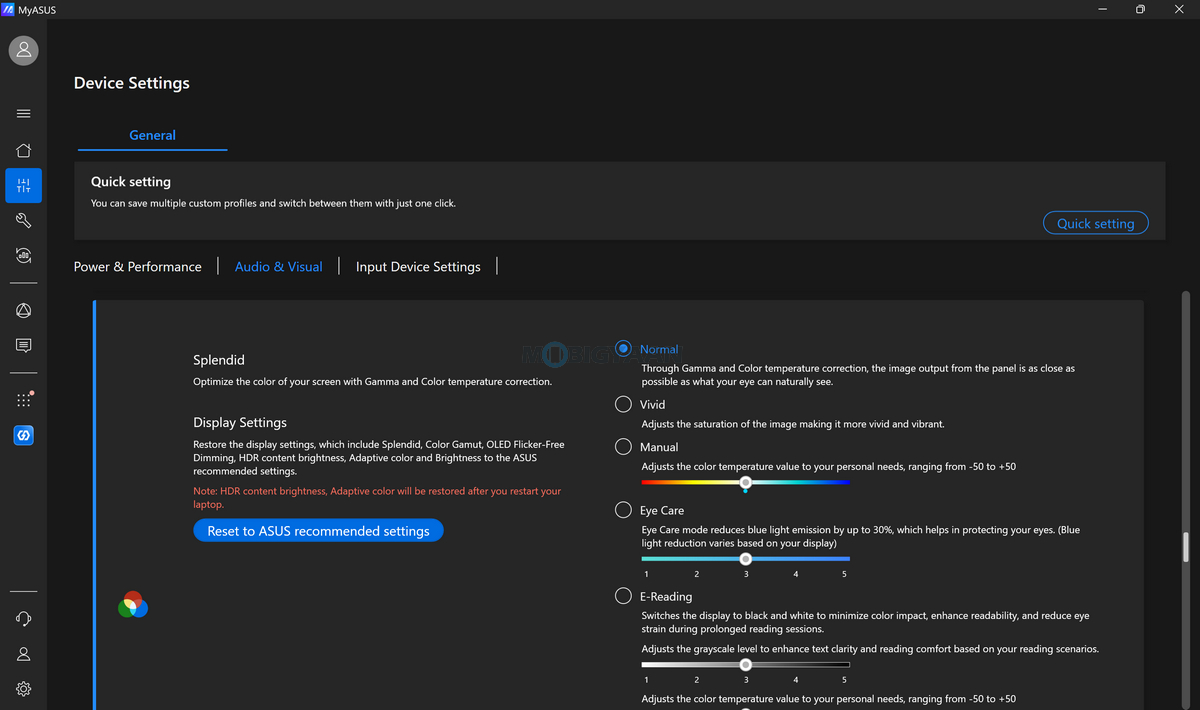Click level '1' under E-Reading grayscale slider
This screenshot has width=1200, height=710.
646,680
